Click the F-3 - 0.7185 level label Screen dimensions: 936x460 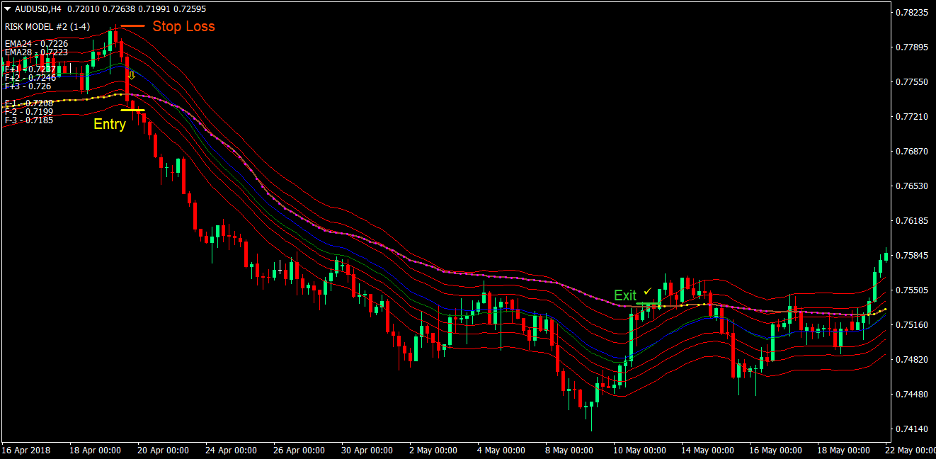pyautogui.click(x=29, y=120)
